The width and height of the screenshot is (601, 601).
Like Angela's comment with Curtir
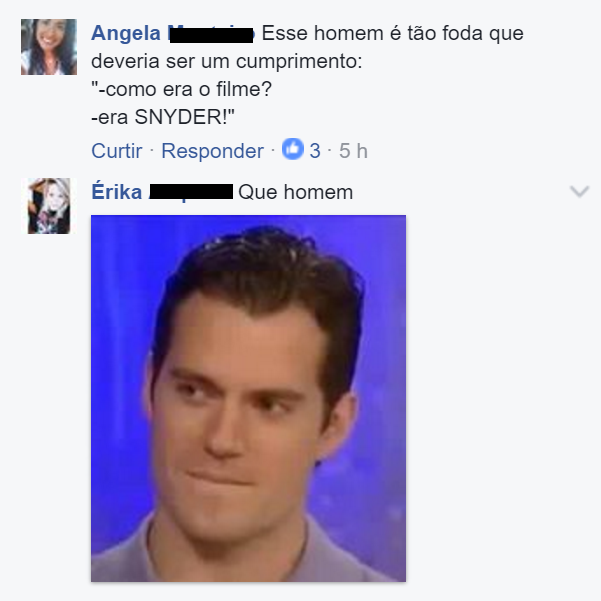117,151
